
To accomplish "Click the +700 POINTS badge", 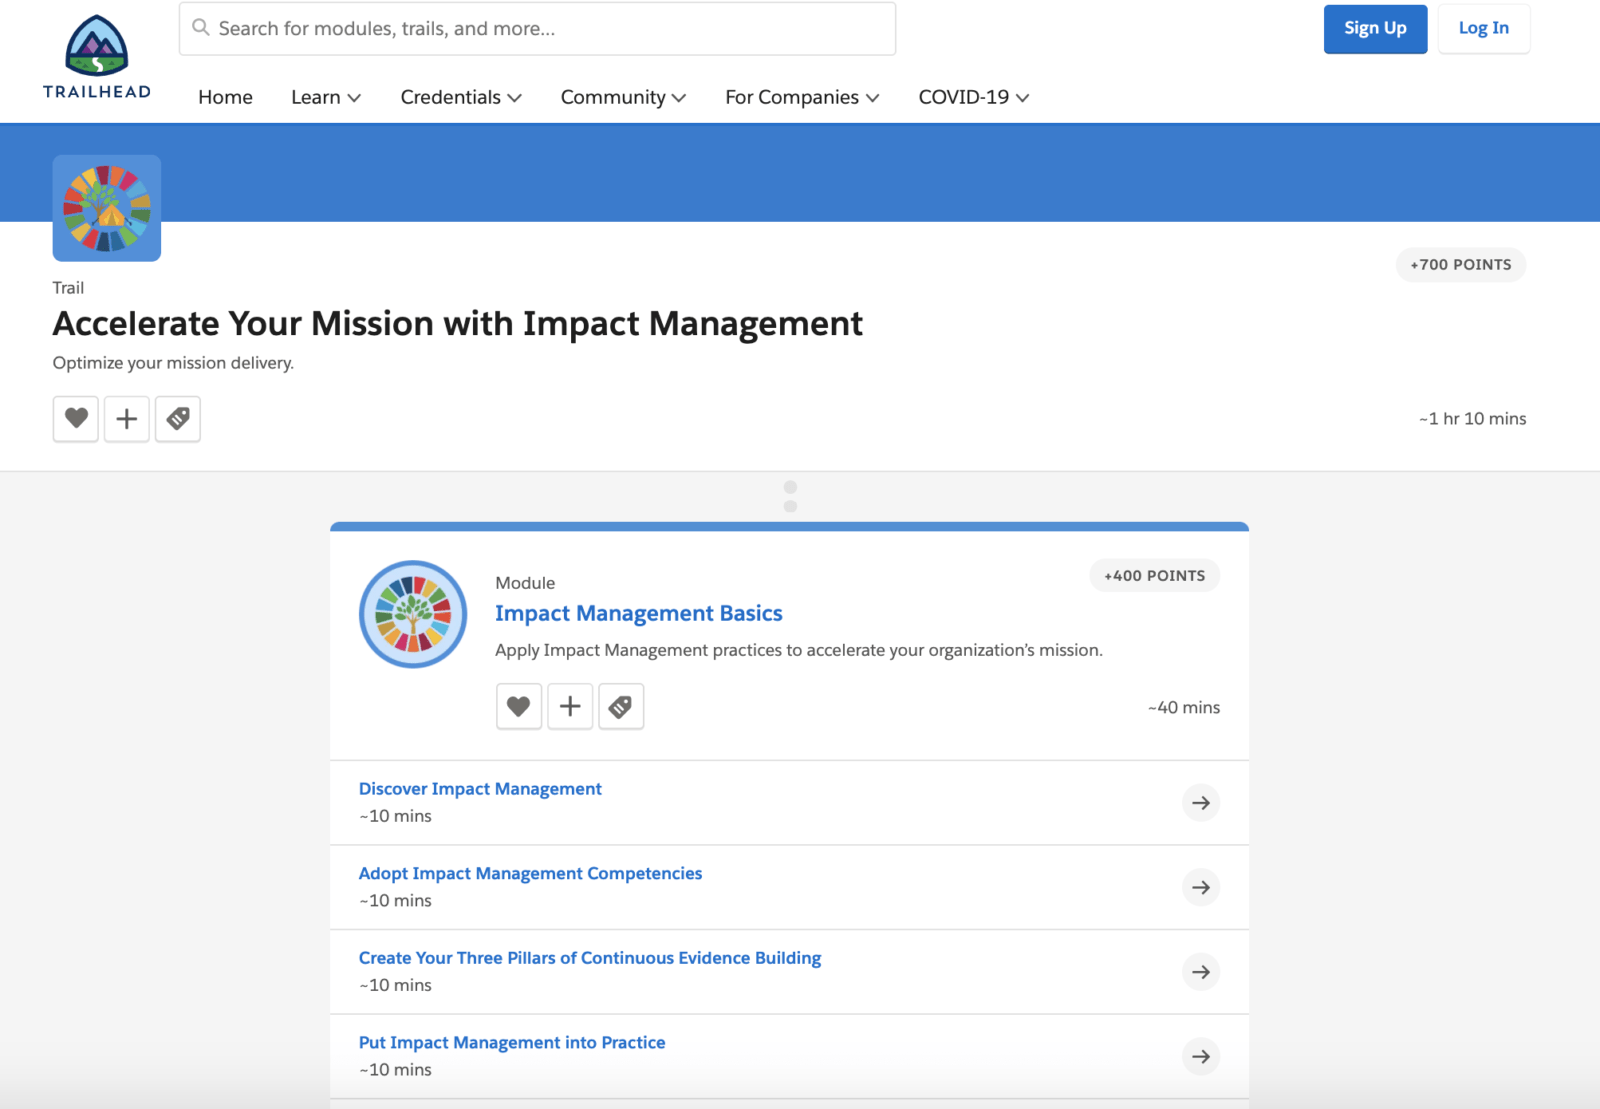I will (1461, 265).
